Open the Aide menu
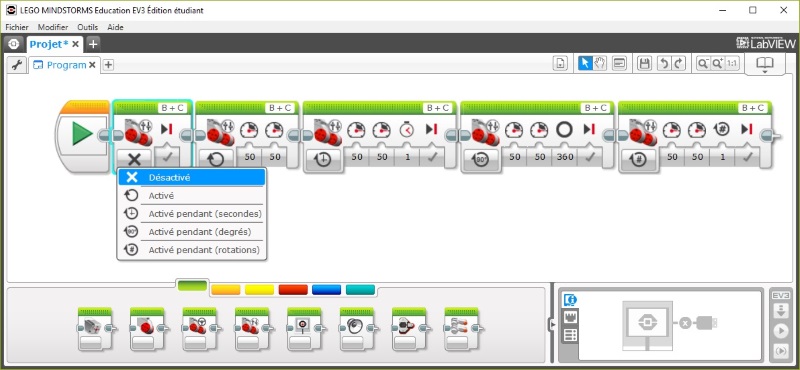Viewport: 800px width, 370px height. pos(115,27)
